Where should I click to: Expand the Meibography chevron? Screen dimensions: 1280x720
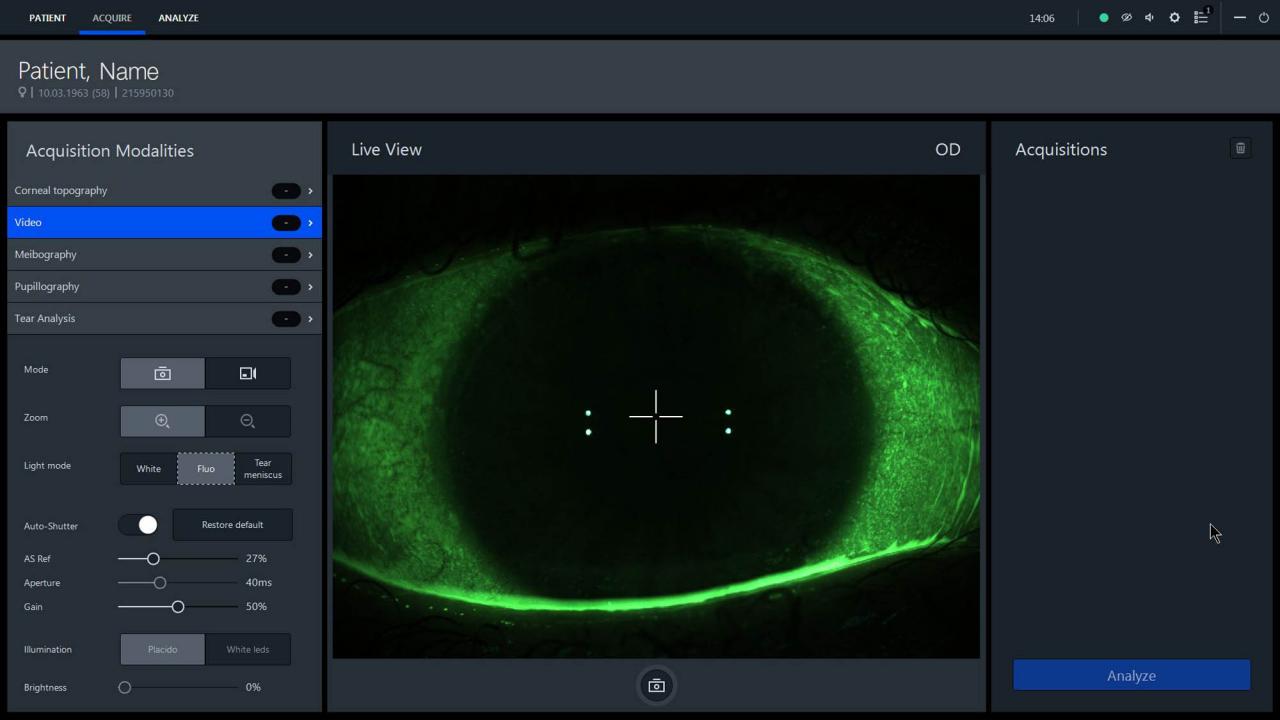click(310, 255)
